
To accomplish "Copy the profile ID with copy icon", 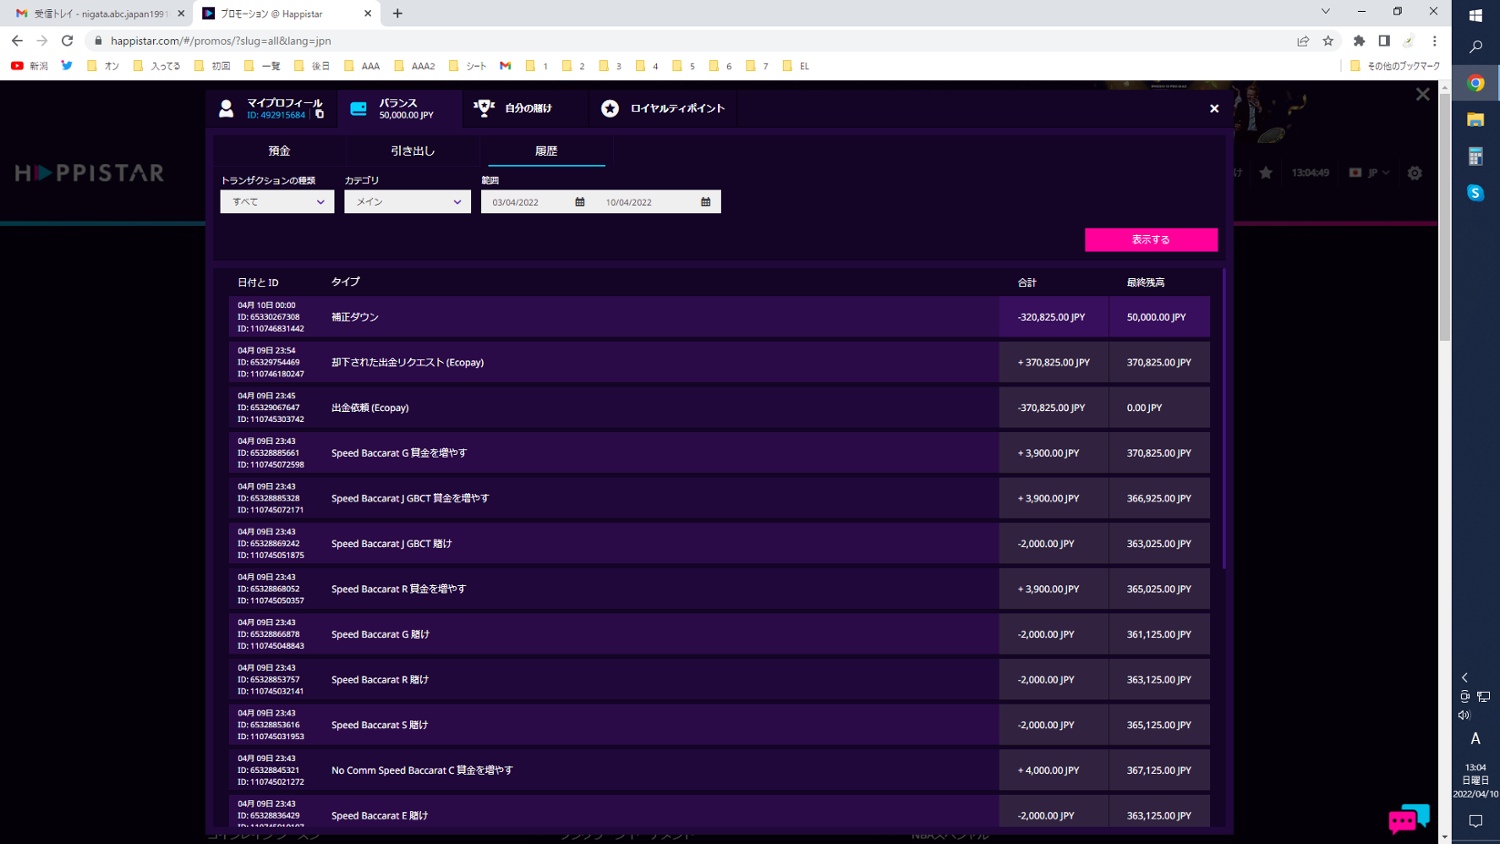I will click(320, 115).
